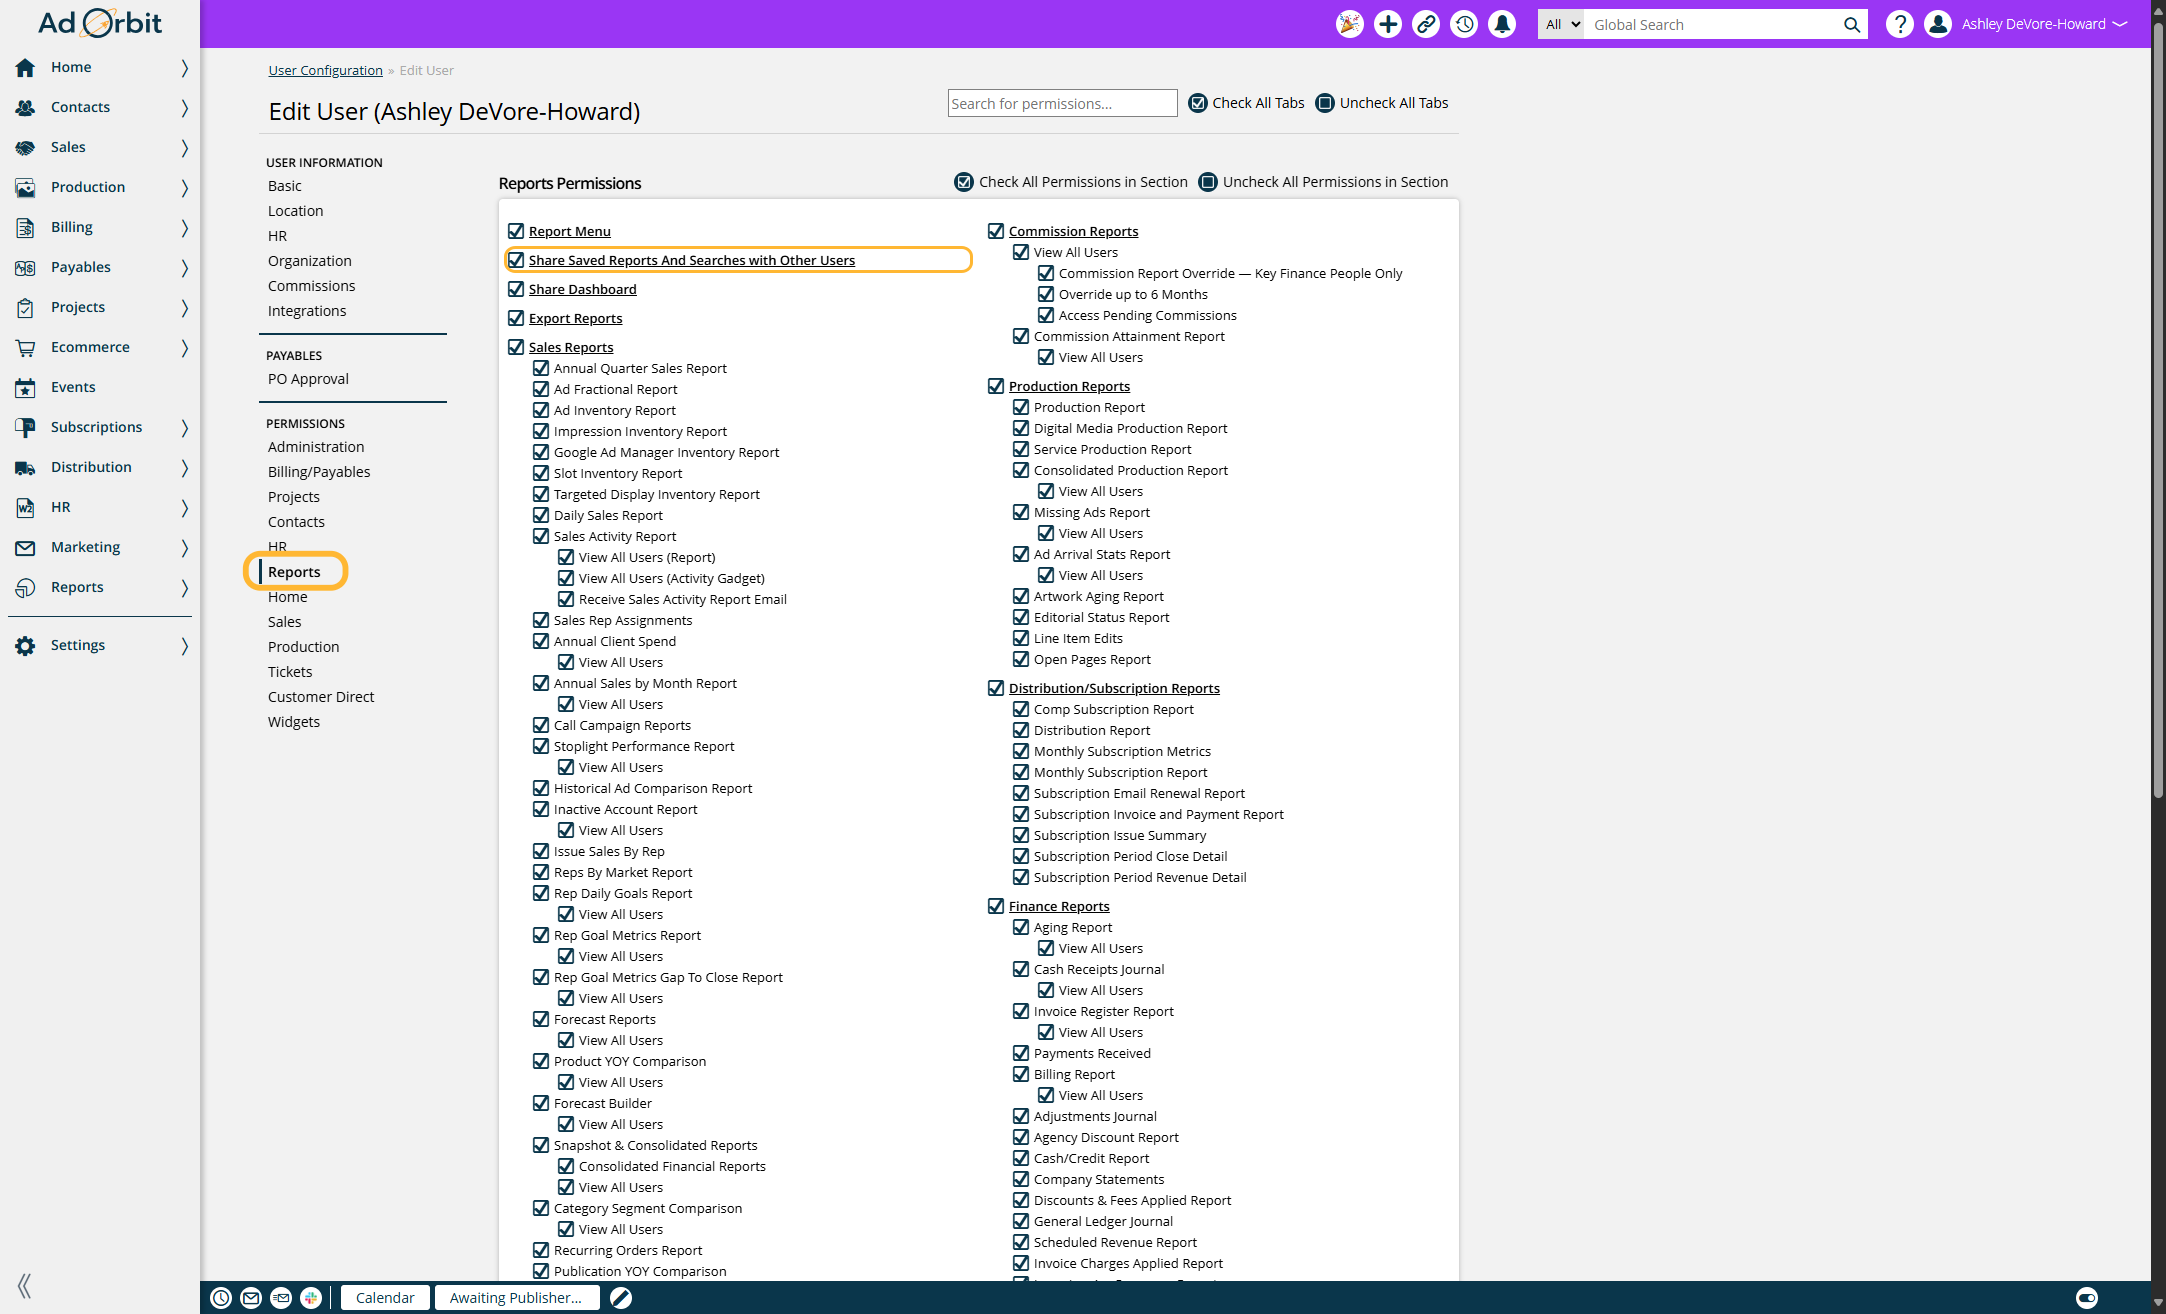Click the page vertical scrollbar
The width and height of the screenshot is (2166, 1314).
(x=2158, y=410)
